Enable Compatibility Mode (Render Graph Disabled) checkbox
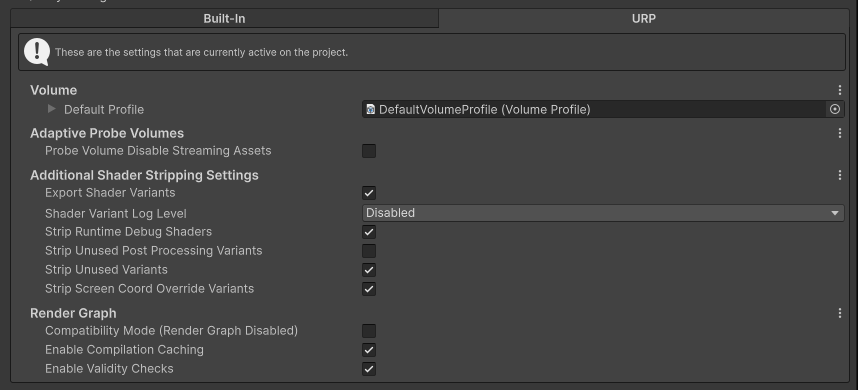The height and width of the screenshot is (390, 858). tap(369, 331)
